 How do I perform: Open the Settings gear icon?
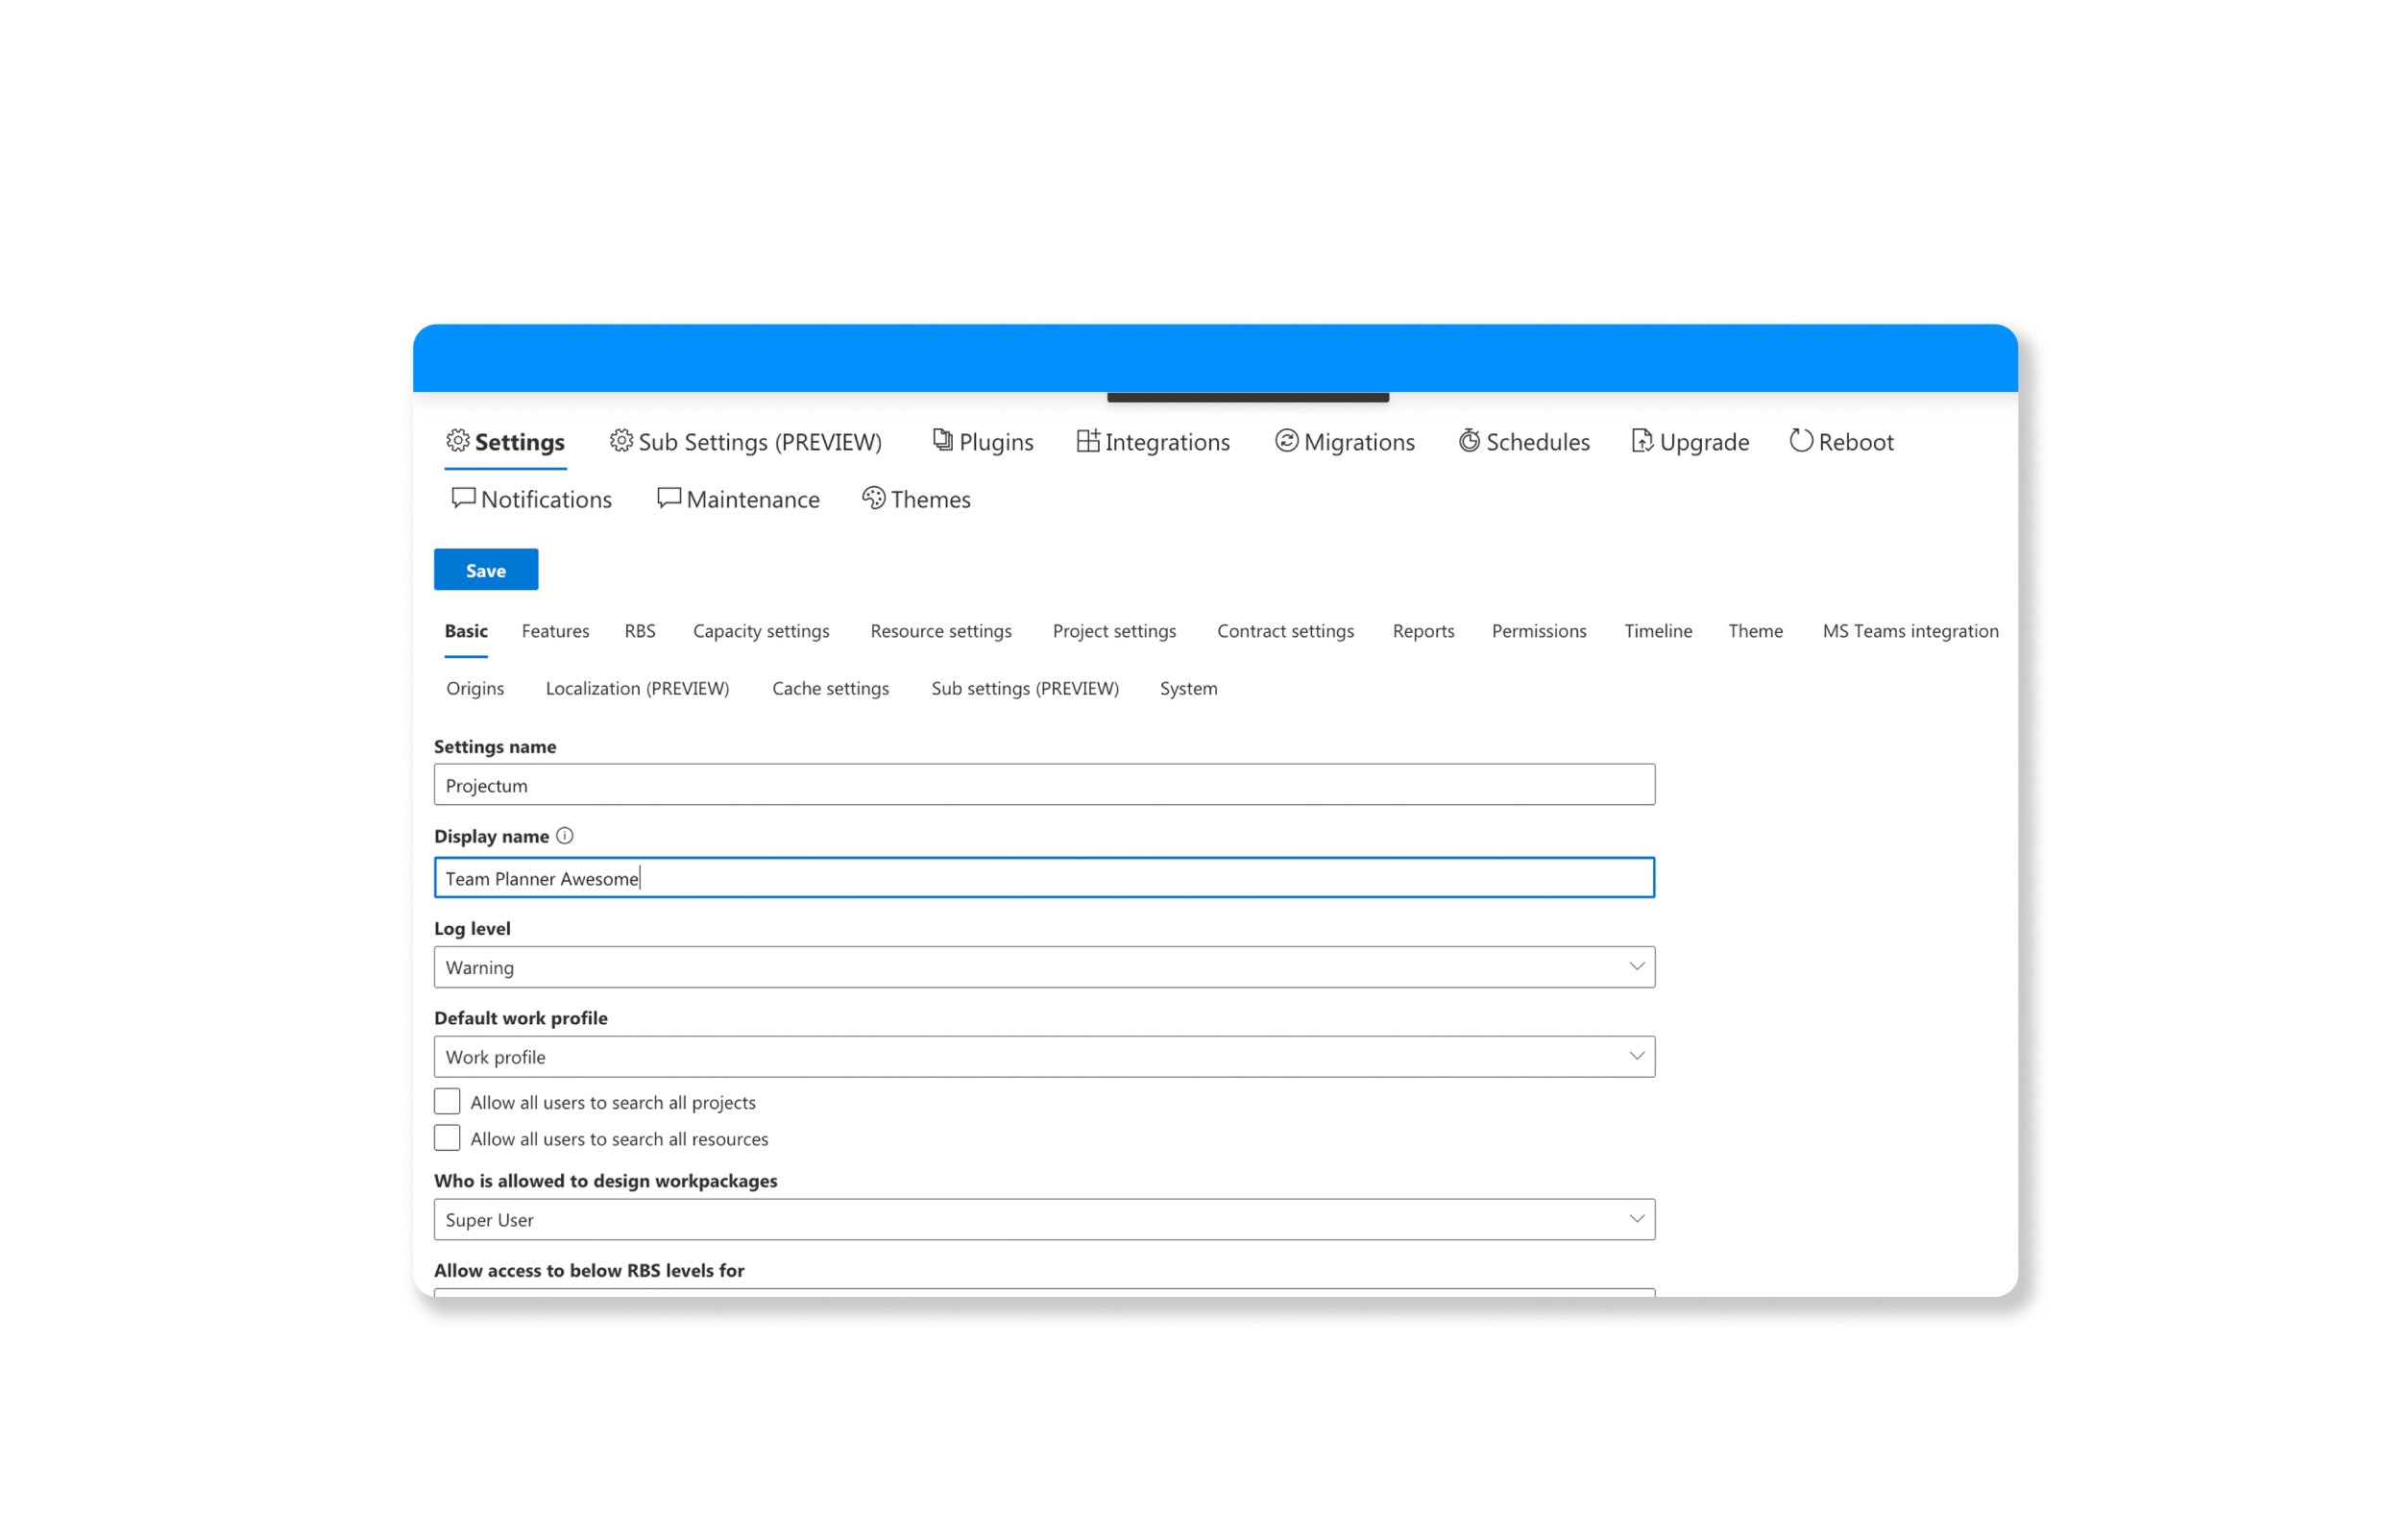(458, 441)
